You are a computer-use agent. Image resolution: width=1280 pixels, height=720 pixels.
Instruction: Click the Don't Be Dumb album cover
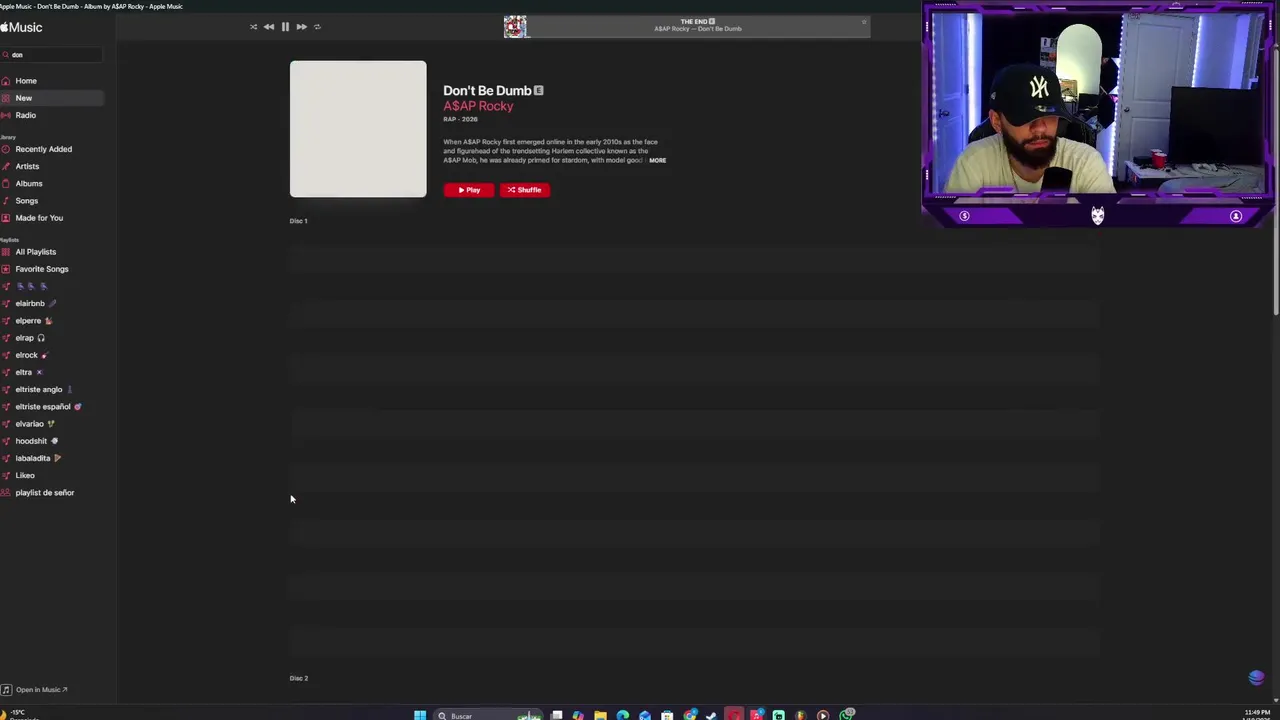point(358,129)
